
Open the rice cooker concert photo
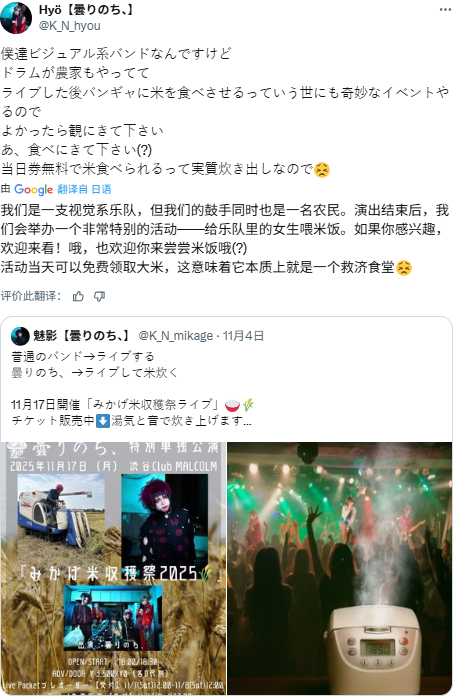click(x=340, y=568)
